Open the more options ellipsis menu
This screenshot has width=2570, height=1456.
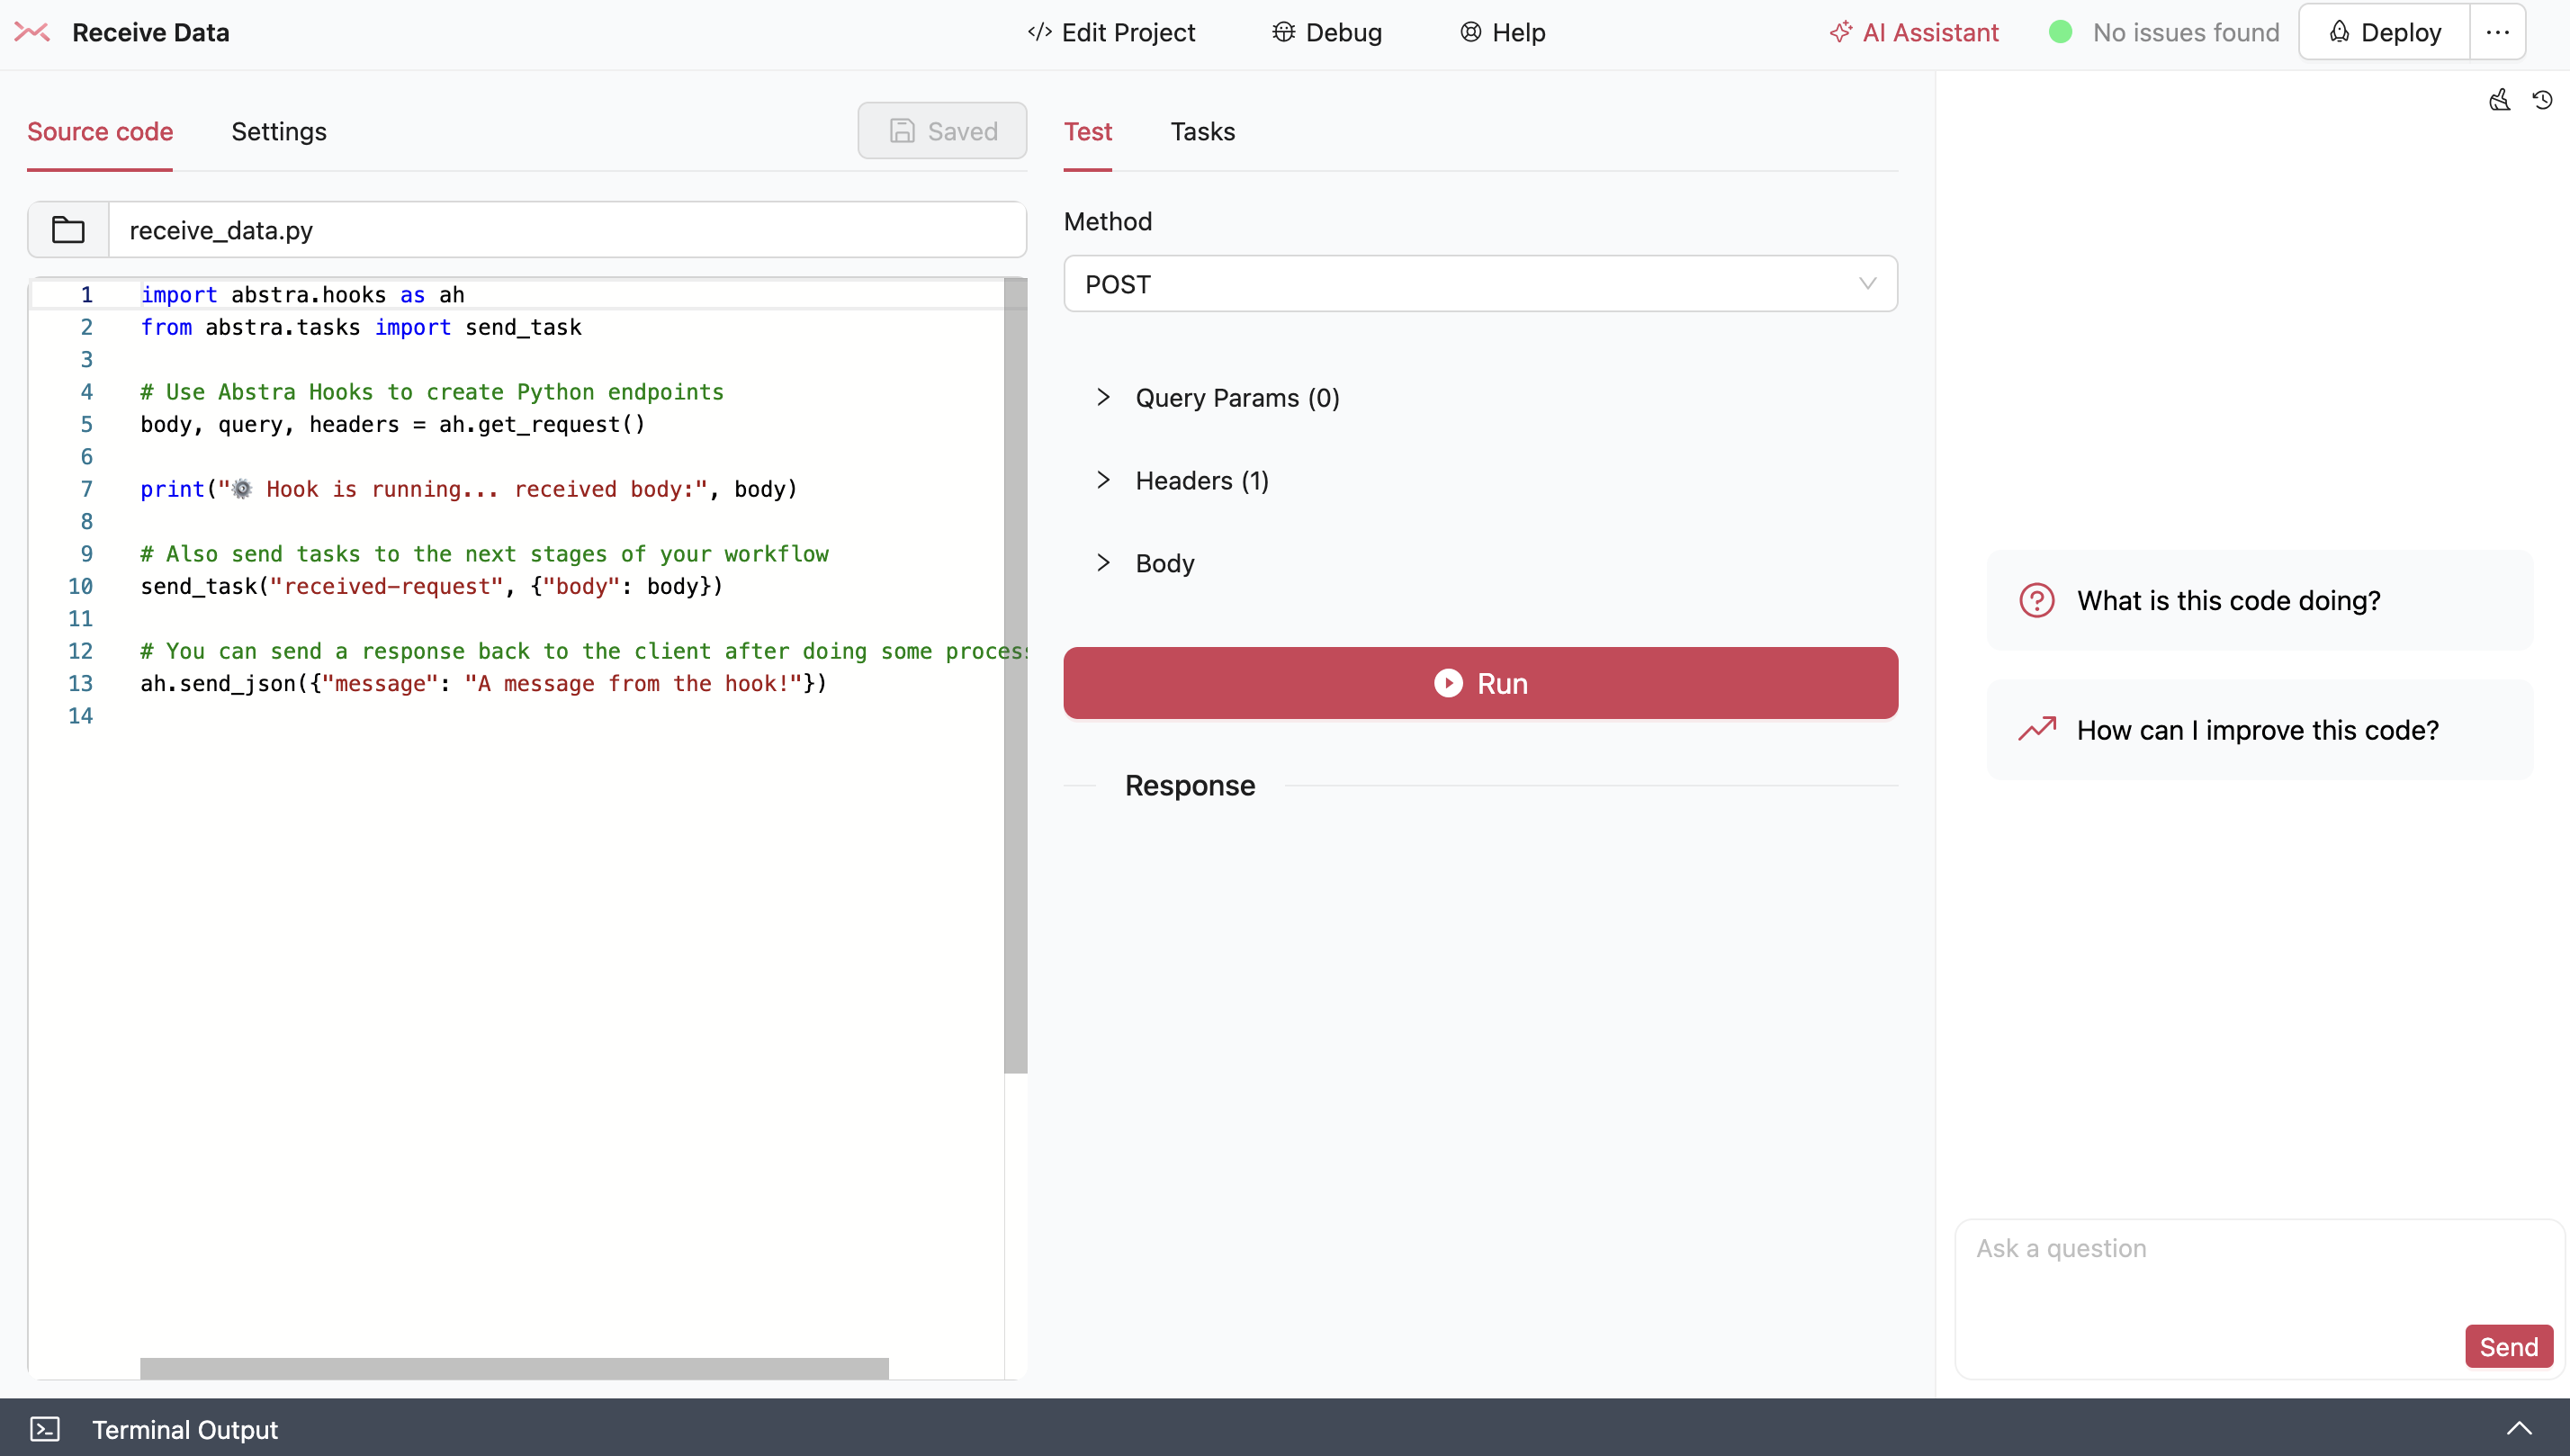point(2497,32)
